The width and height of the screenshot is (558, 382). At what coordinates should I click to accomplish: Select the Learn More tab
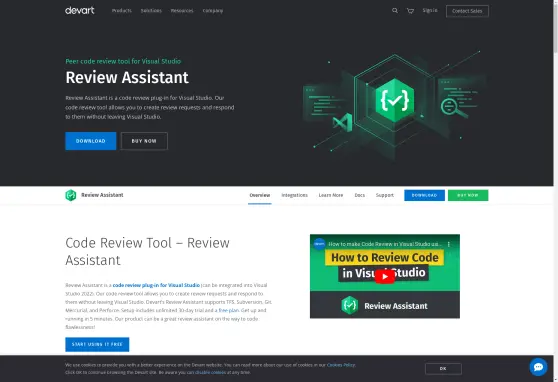coord(331,195)
